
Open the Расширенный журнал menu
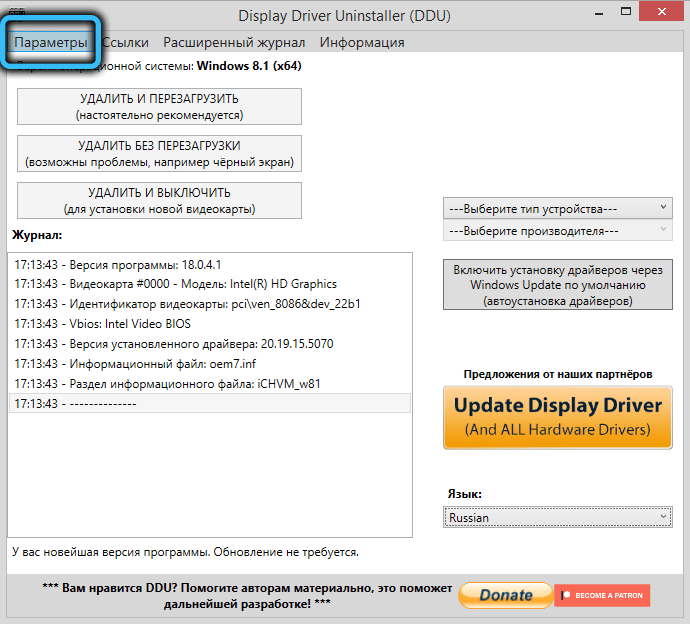234,42
